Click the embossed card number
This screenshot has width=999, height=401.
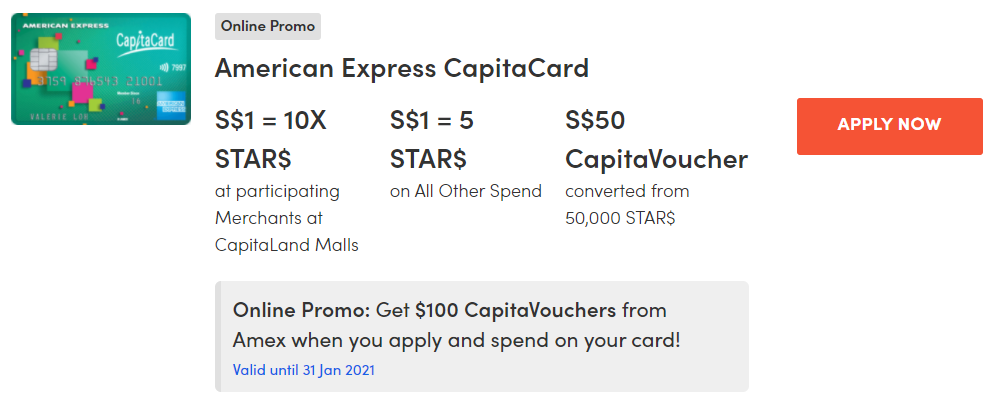(x=92, y=79)
